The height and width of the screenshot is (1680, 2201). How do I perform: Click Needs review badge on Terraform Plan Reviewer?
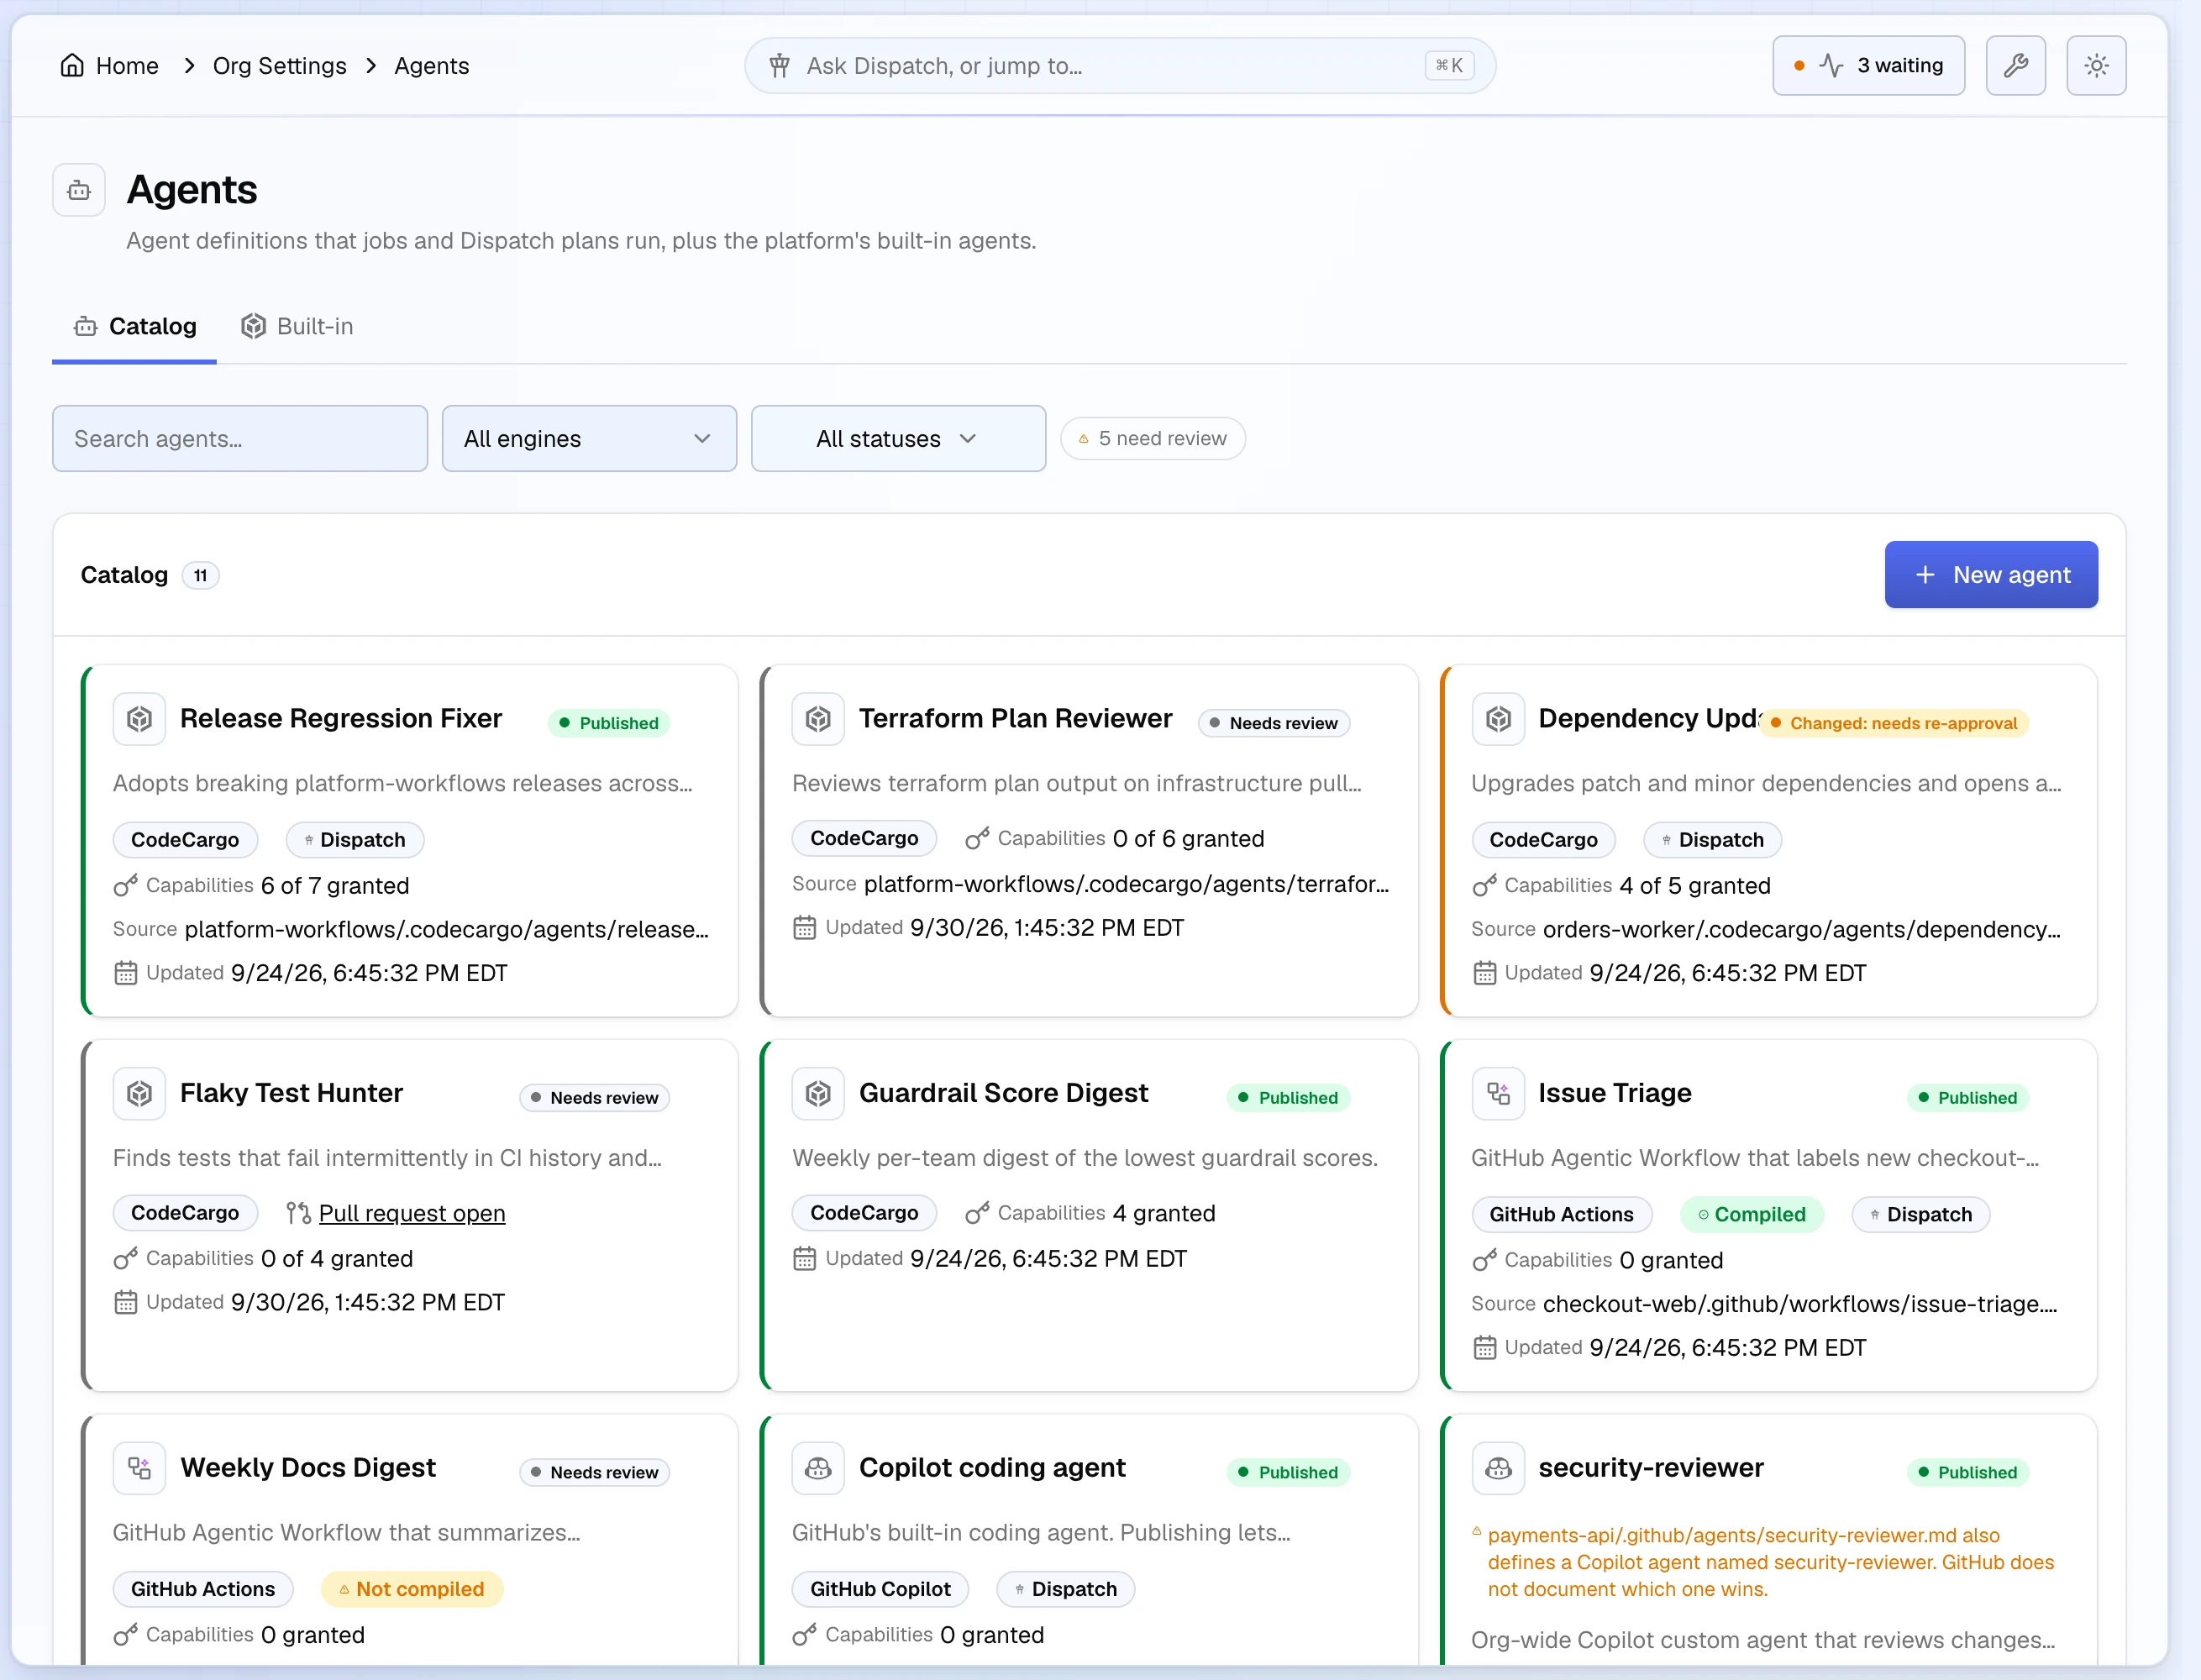(1274, 723)
